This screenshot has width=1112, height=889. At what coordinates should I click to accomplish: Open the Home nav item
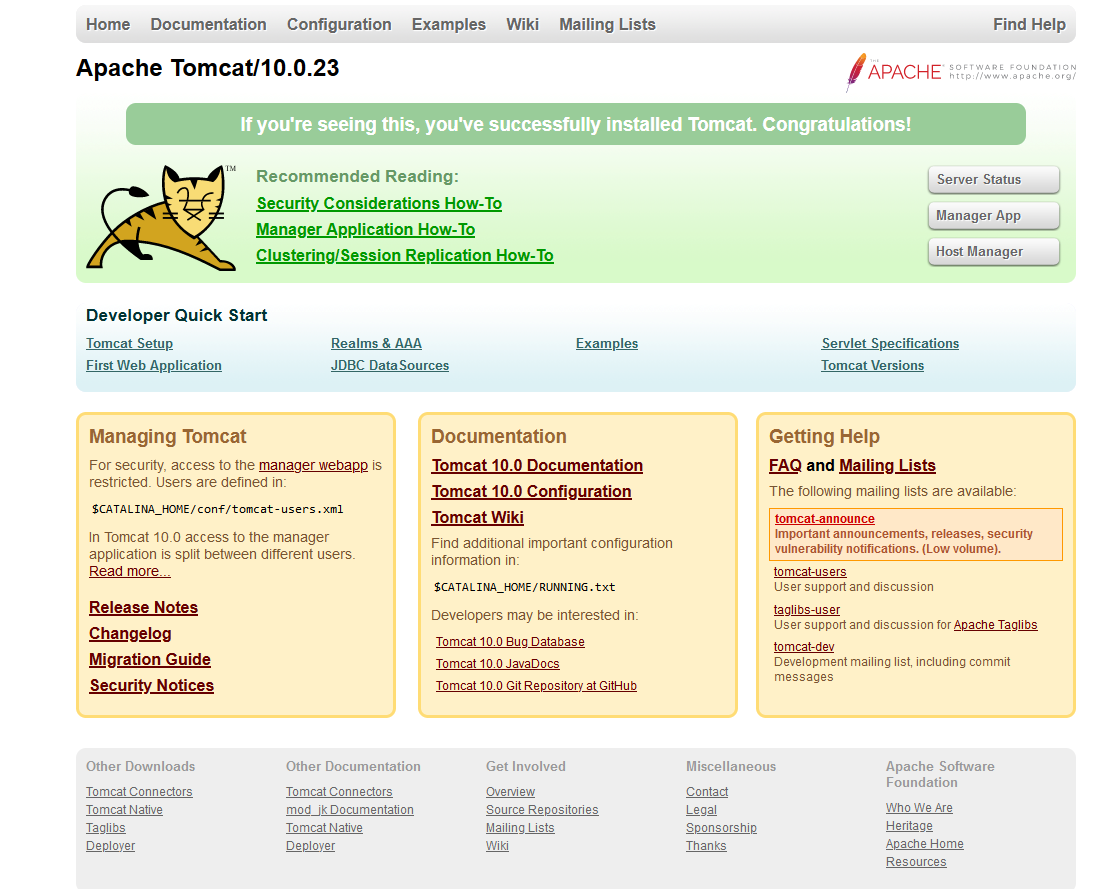108,24
